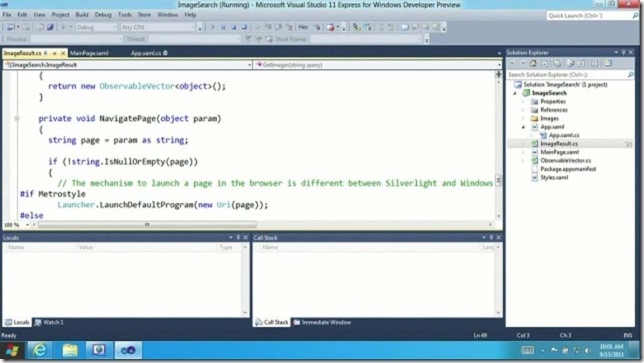
Task: Select Package.appxmanifest in Solution Explorer
Action: click(x=568, y=169)
